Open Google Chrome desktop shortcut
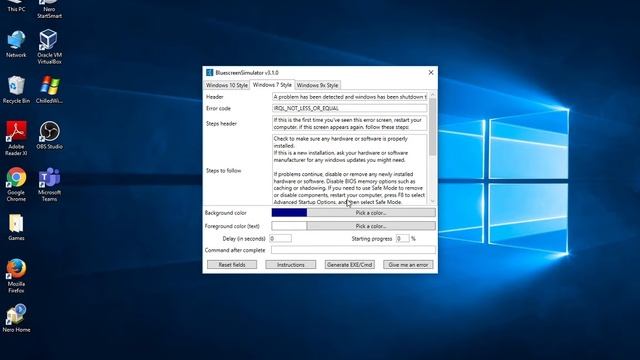 click(x=16, y=184)
